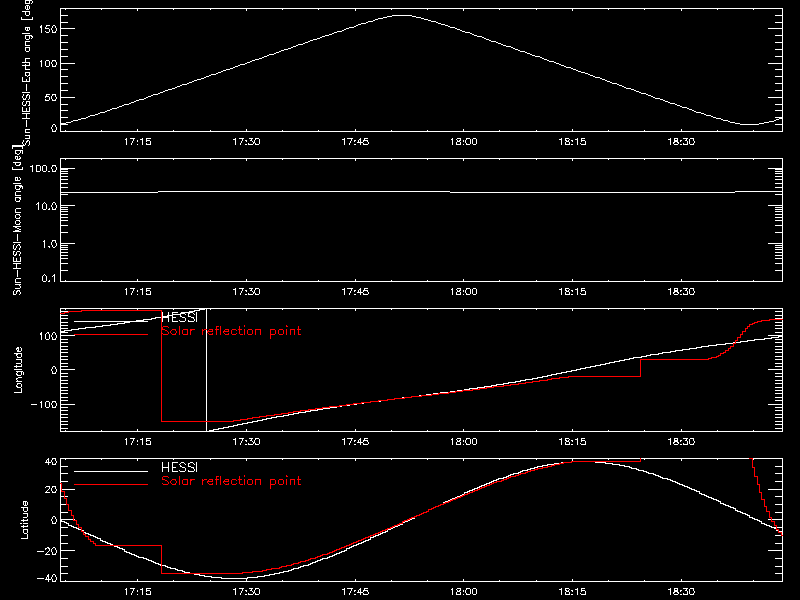Click 18:15 tick under Latitude plot
The image size is (800, 600).
coord(572,592)
